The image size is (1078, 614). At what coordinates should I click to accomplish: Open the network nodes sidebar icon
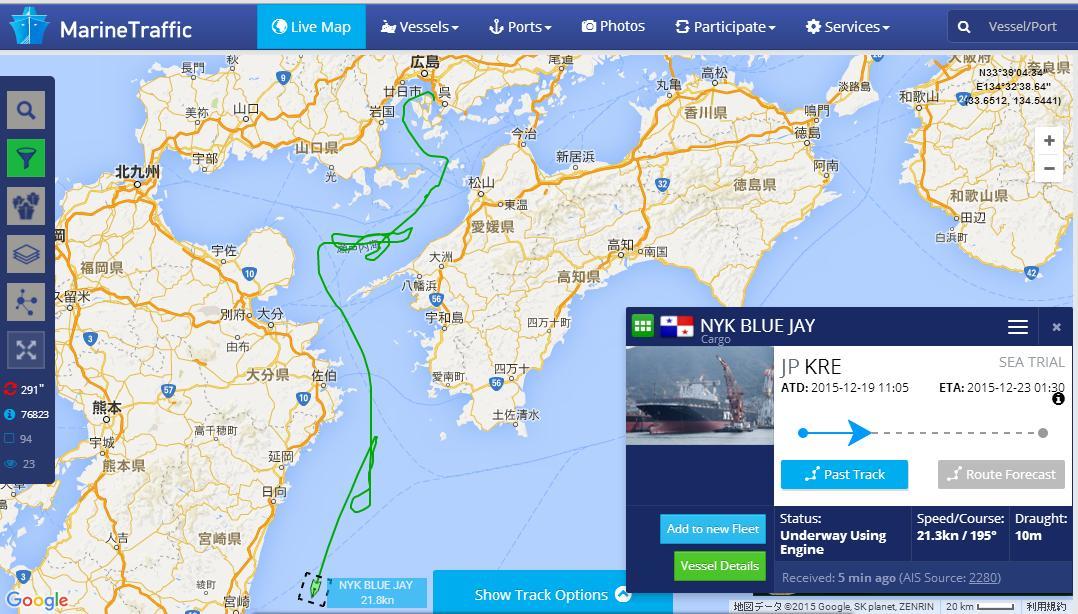click(x=26, y=302)
